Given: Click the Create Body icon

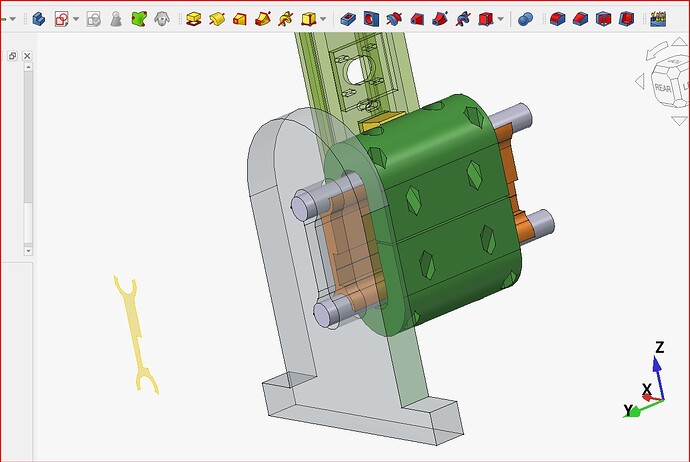Looking at the screenshot, I should [x=39, y=19].
